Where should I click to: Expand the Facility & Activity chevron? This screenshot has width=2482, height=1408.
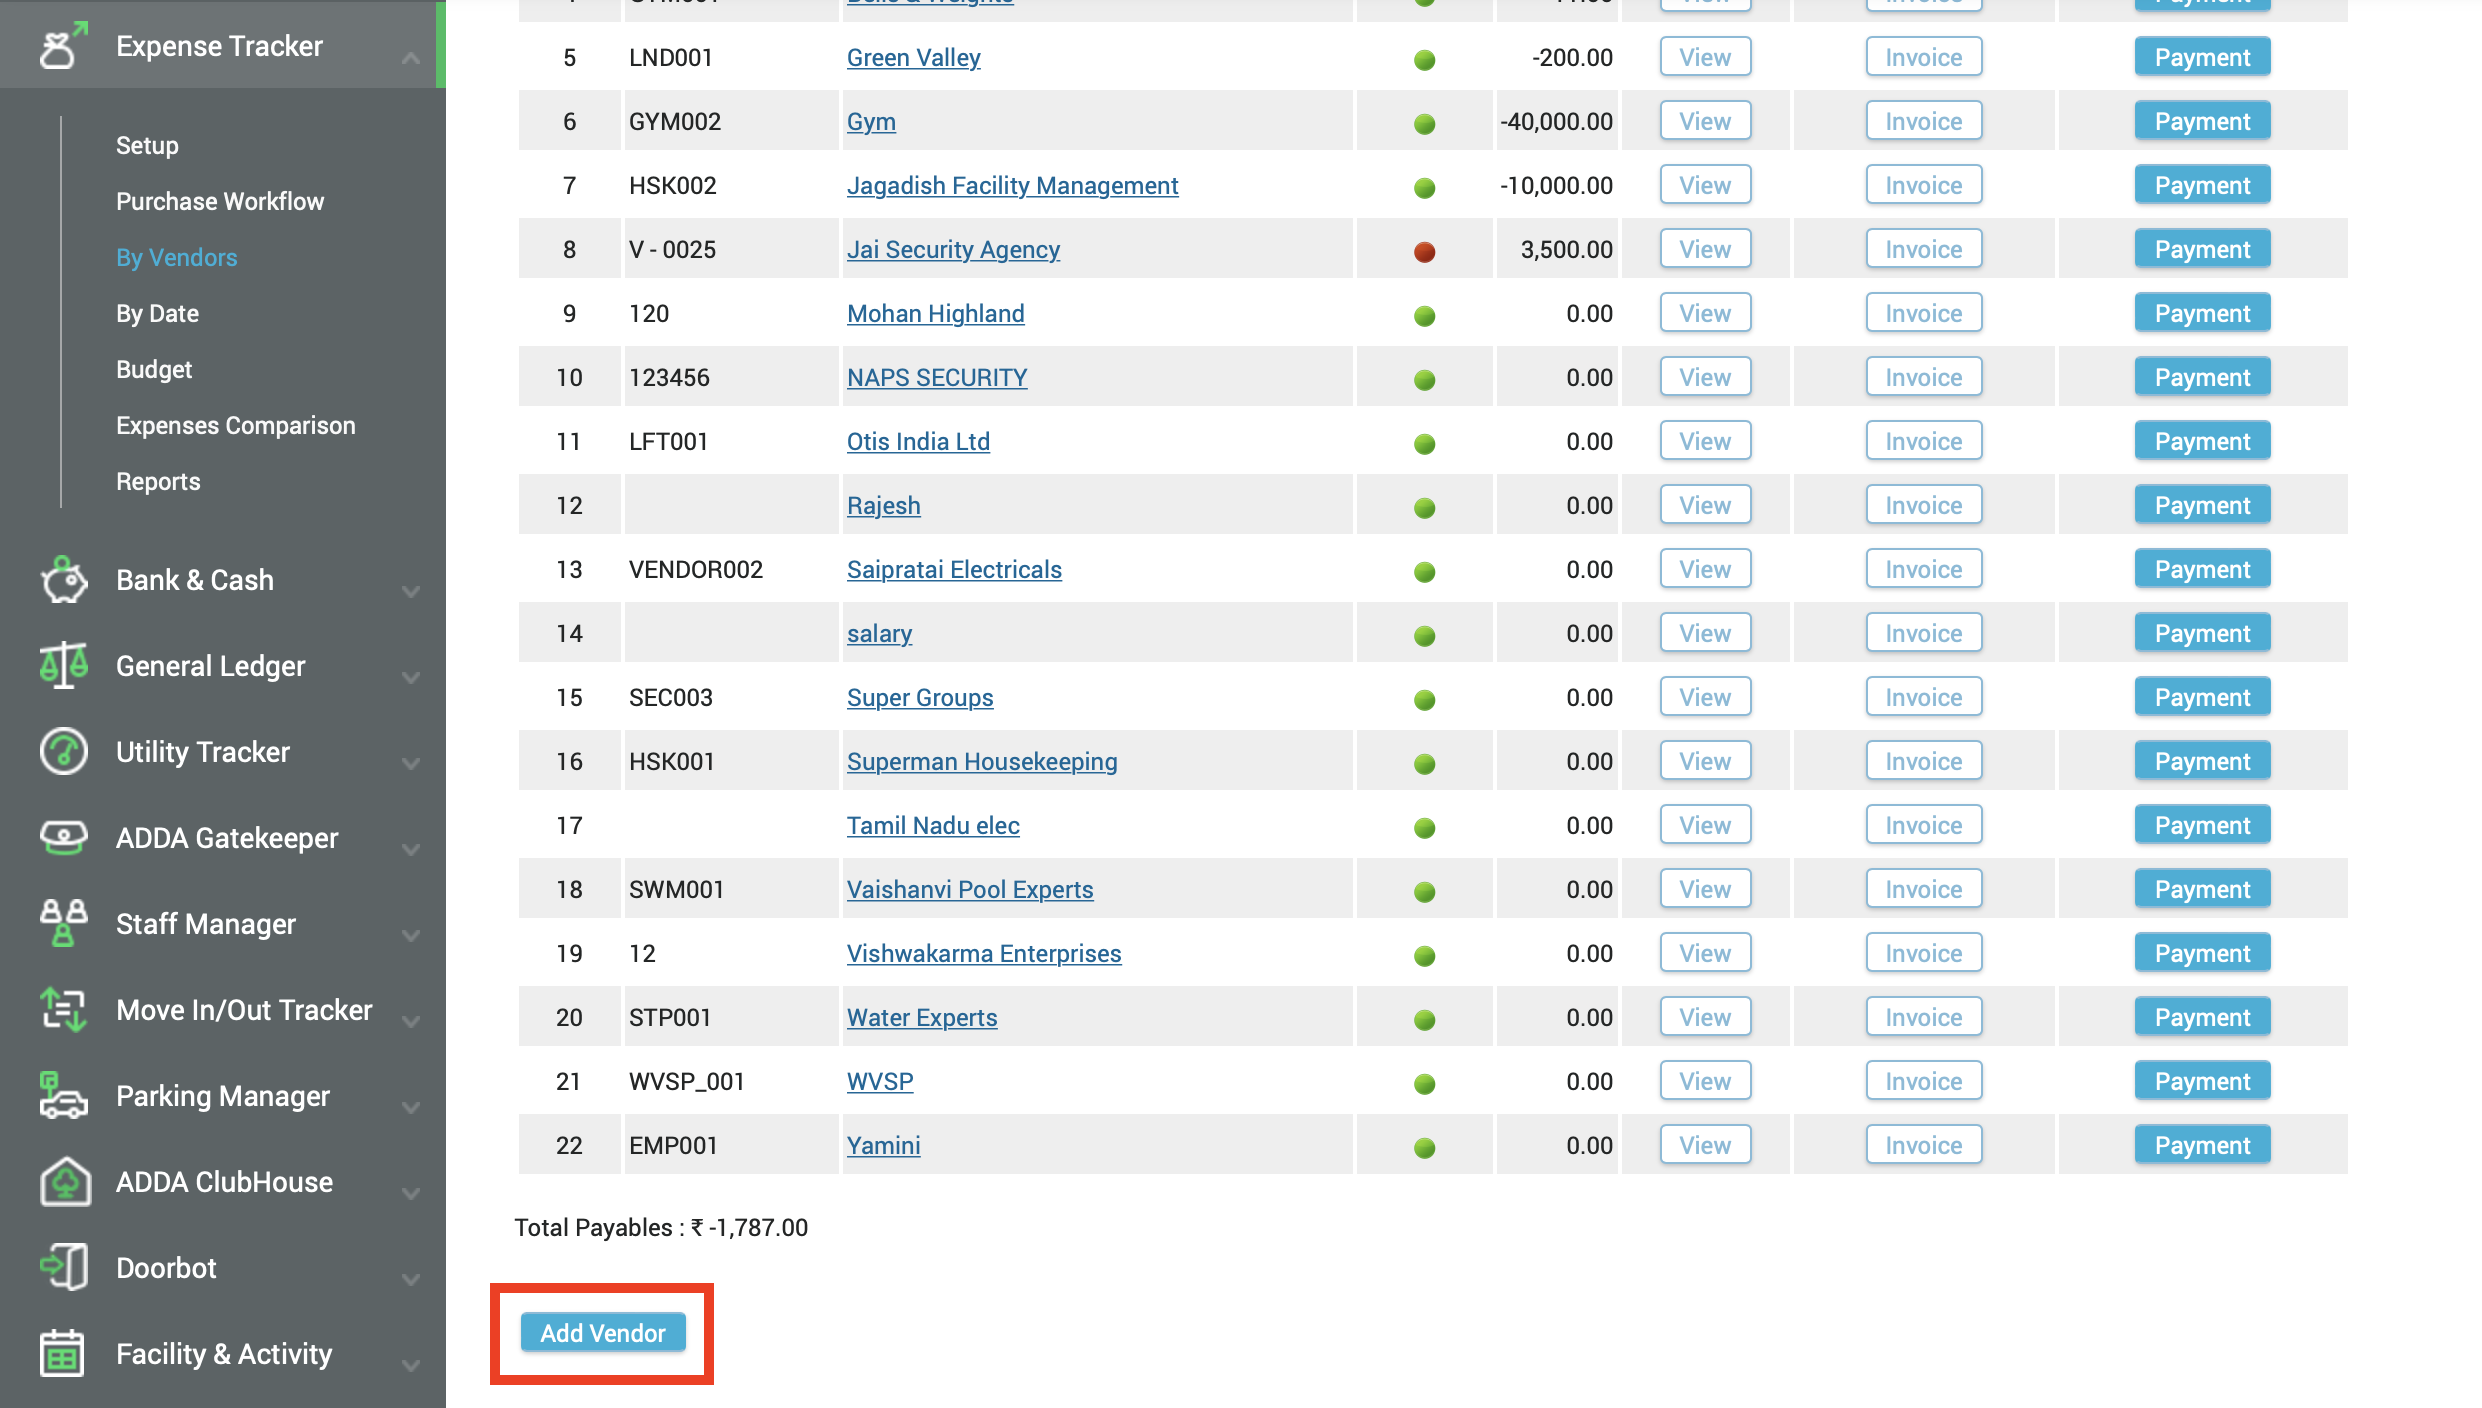(x=410, y=1365)
